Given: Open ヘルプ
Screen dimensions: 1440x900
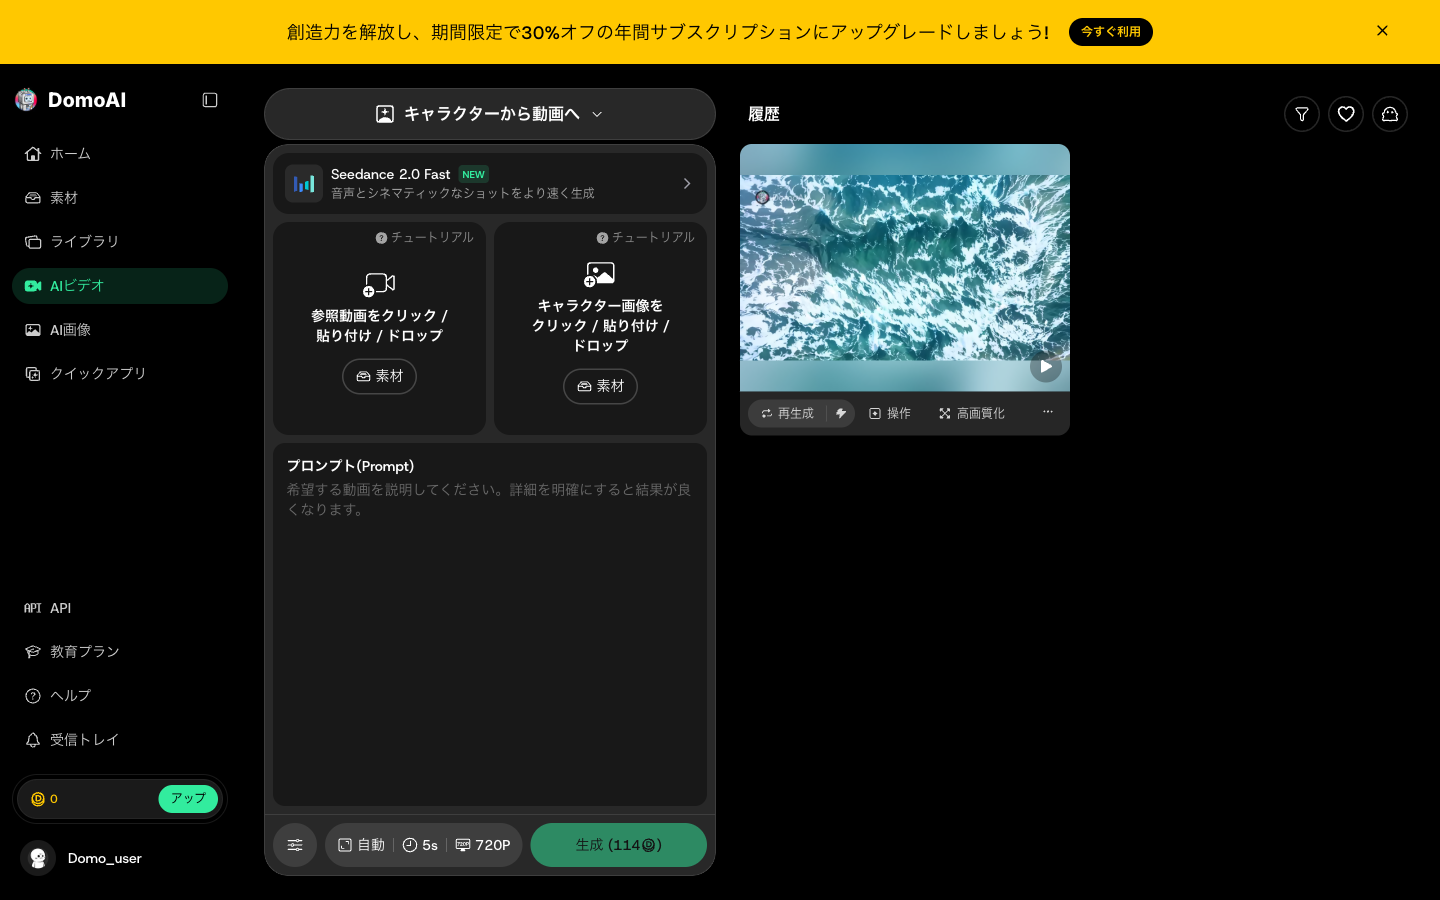Looking at the screenshot, I should click(120, 696).
